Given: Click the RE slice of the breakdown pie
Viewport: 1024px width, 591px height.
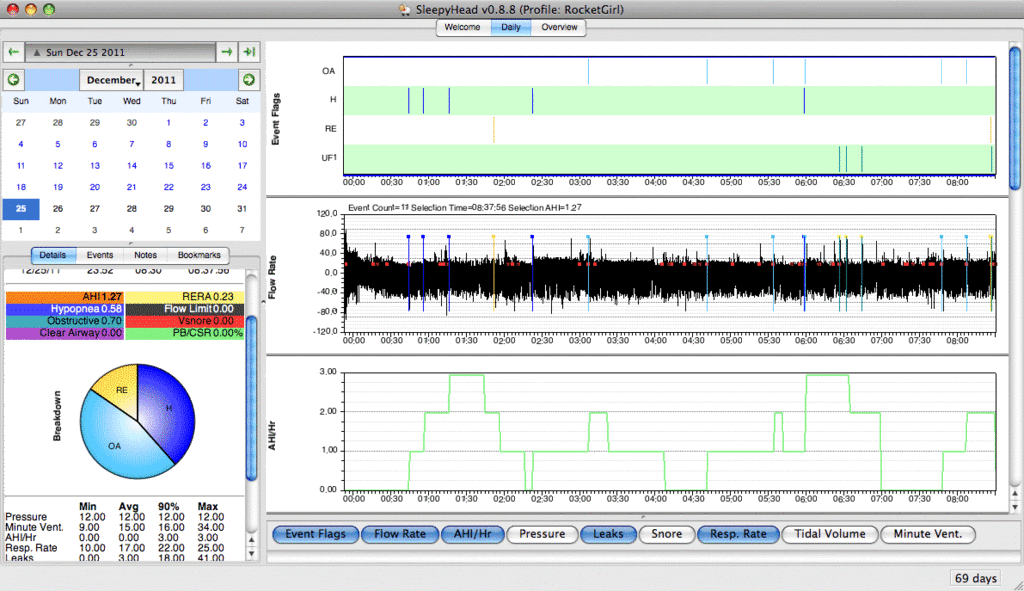Looking at the screenshot, I should (121, 390).
